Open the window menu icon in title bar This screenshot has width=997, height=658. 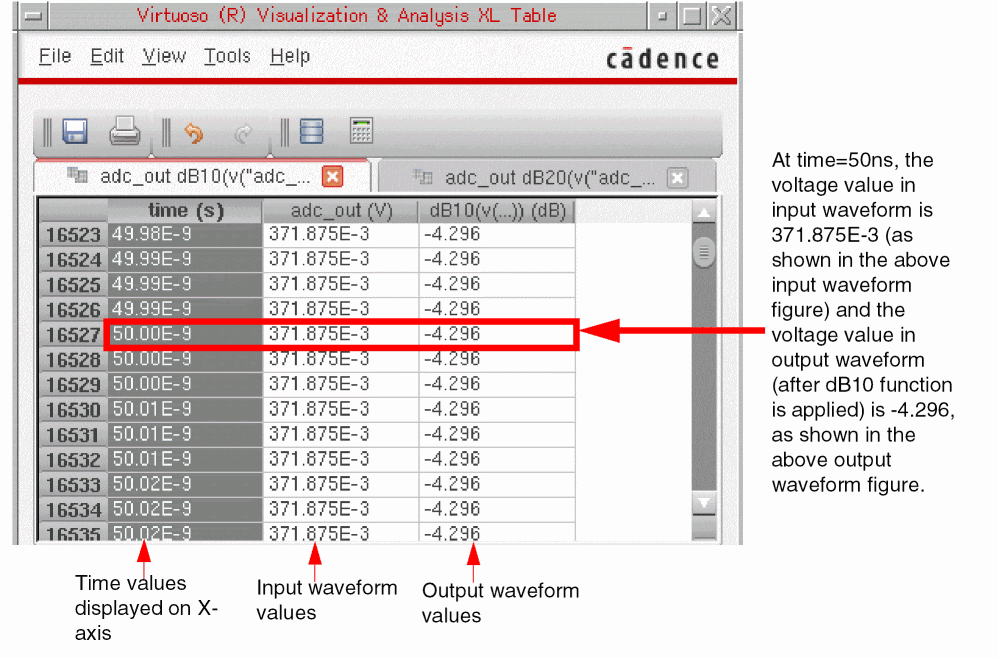[33, 16]
